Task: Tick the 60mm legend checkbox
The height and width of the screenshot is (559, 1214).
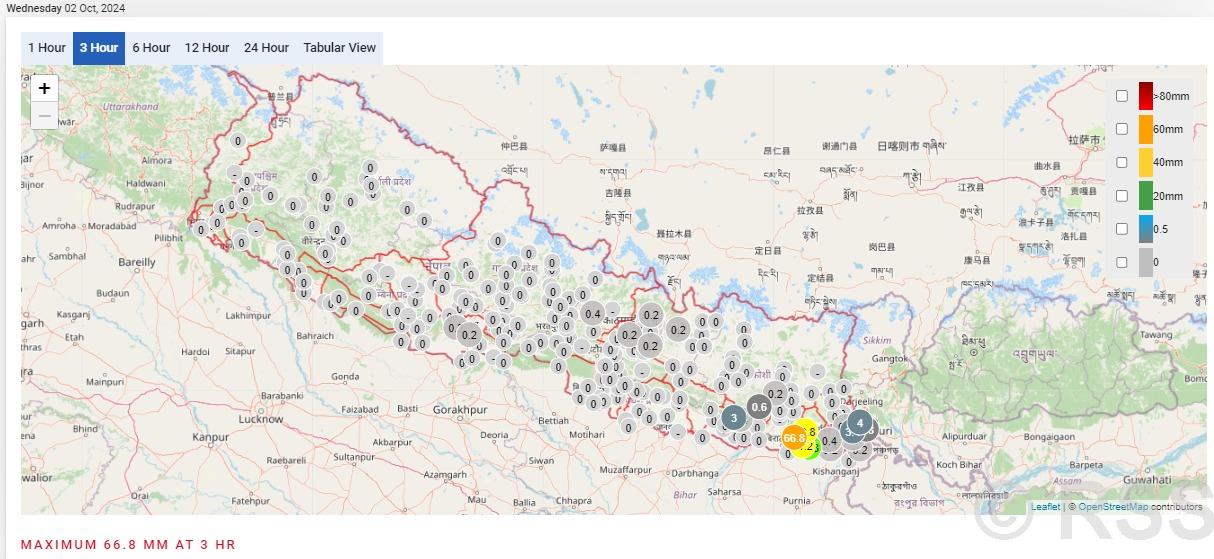Action: pos(1122,129)
